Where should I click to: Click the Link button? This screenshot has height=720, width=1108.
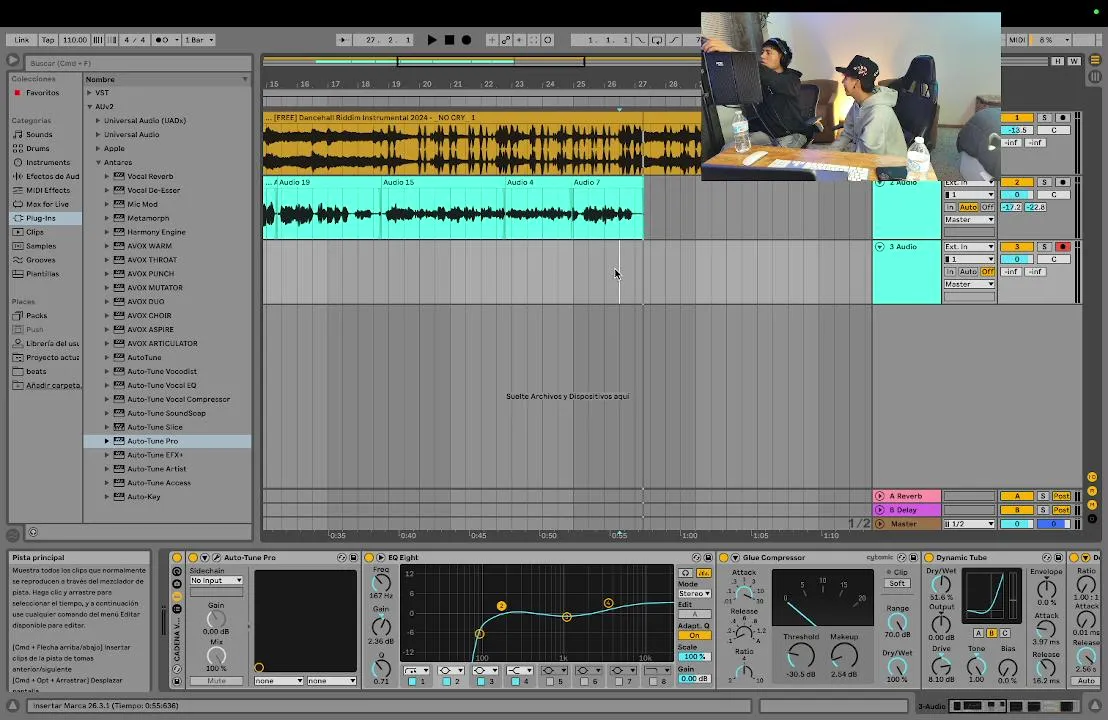(22, 40)
